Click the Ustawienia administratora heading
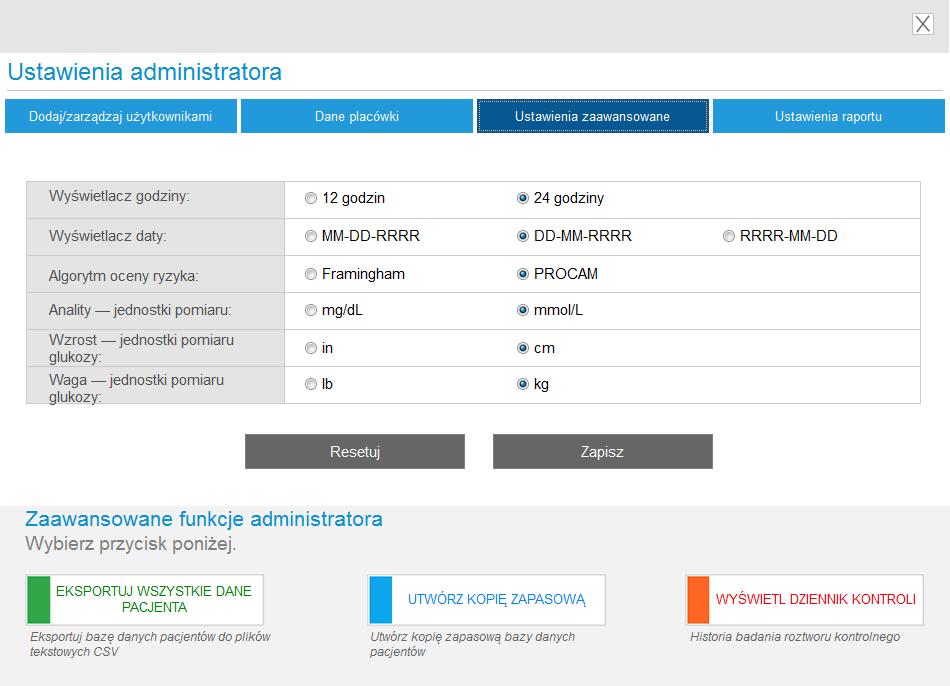 pos(144,72)
